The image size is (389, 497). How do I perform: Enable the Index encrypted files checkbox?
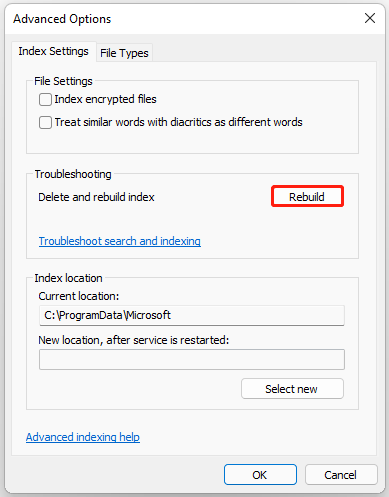[45, 99]
